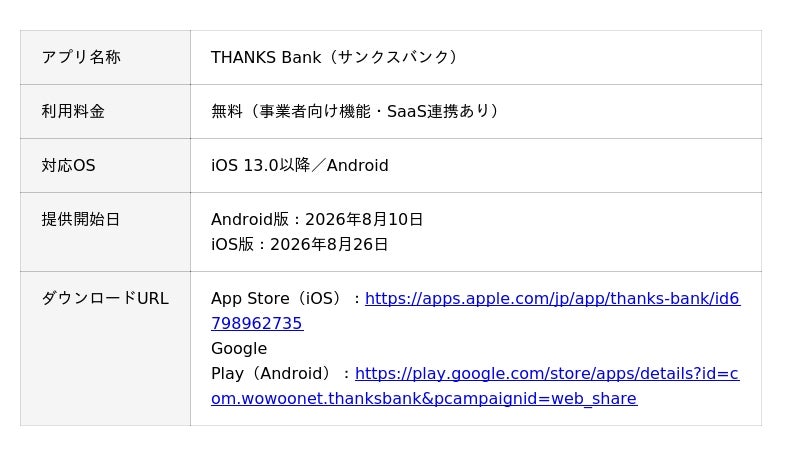Screen dimensions: 800x456
Task: Click the 無料 pricing text
Action: pyautogui.click(x=227, y=111)
